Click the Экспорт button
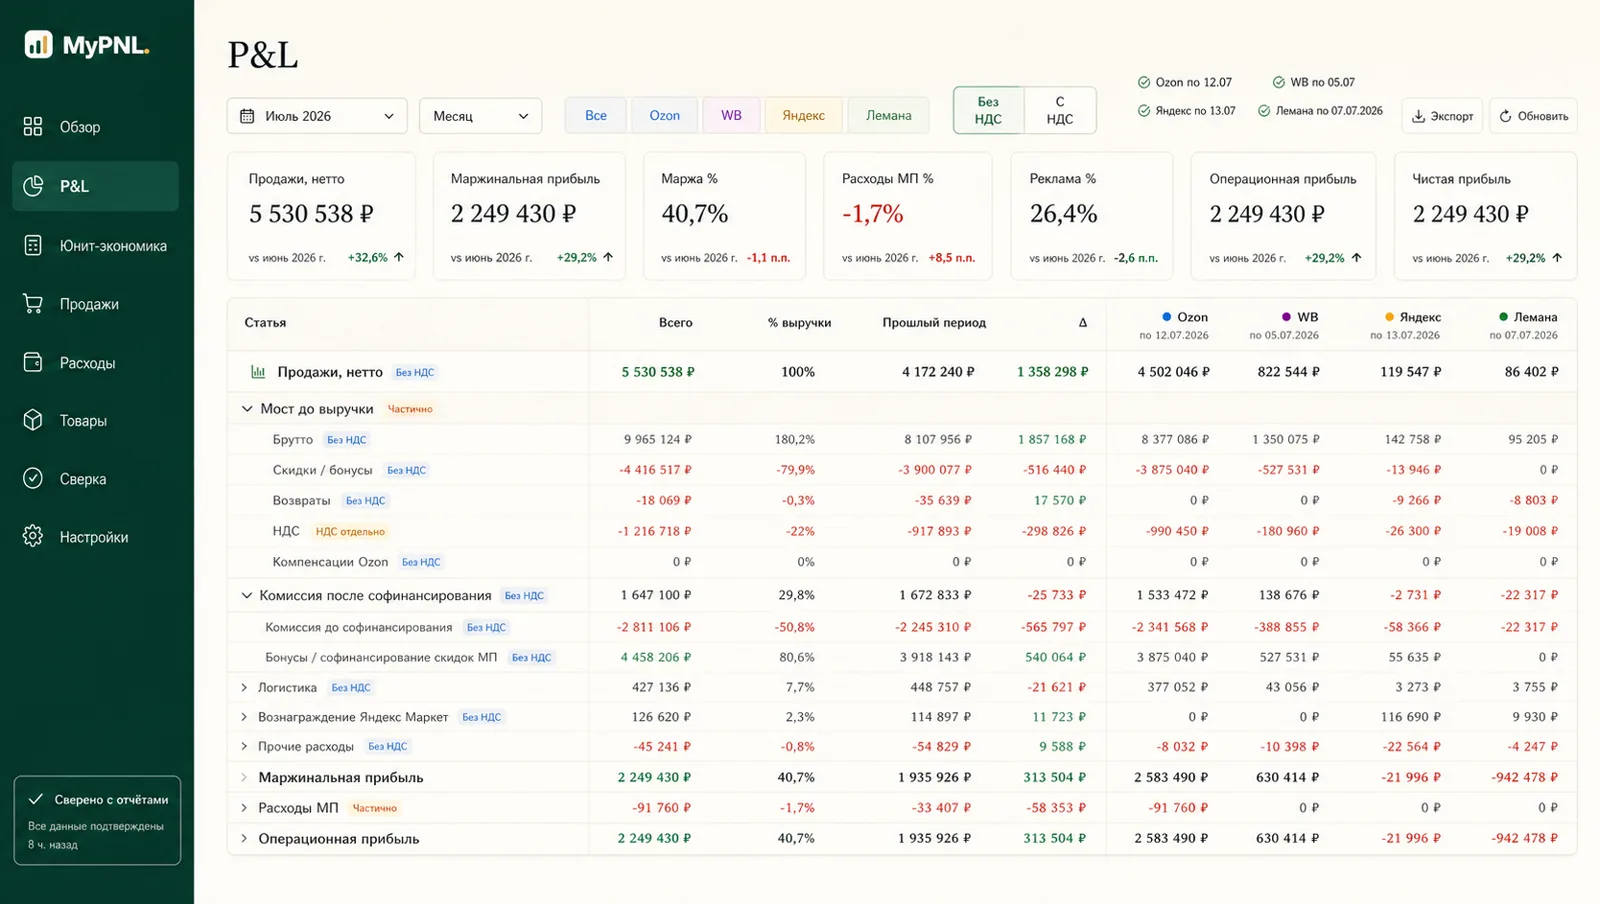 click(1442, 116)
